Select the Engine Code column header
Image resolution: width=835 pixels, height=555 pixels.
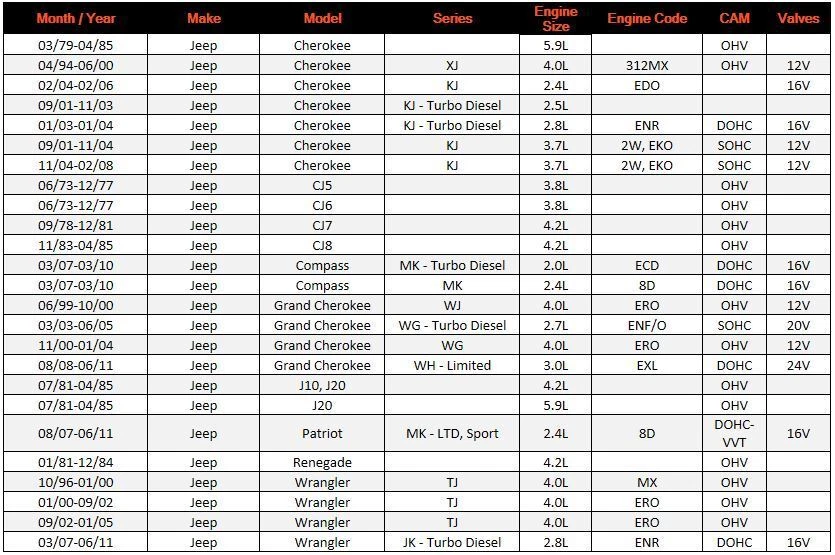[x=647, y=18]
